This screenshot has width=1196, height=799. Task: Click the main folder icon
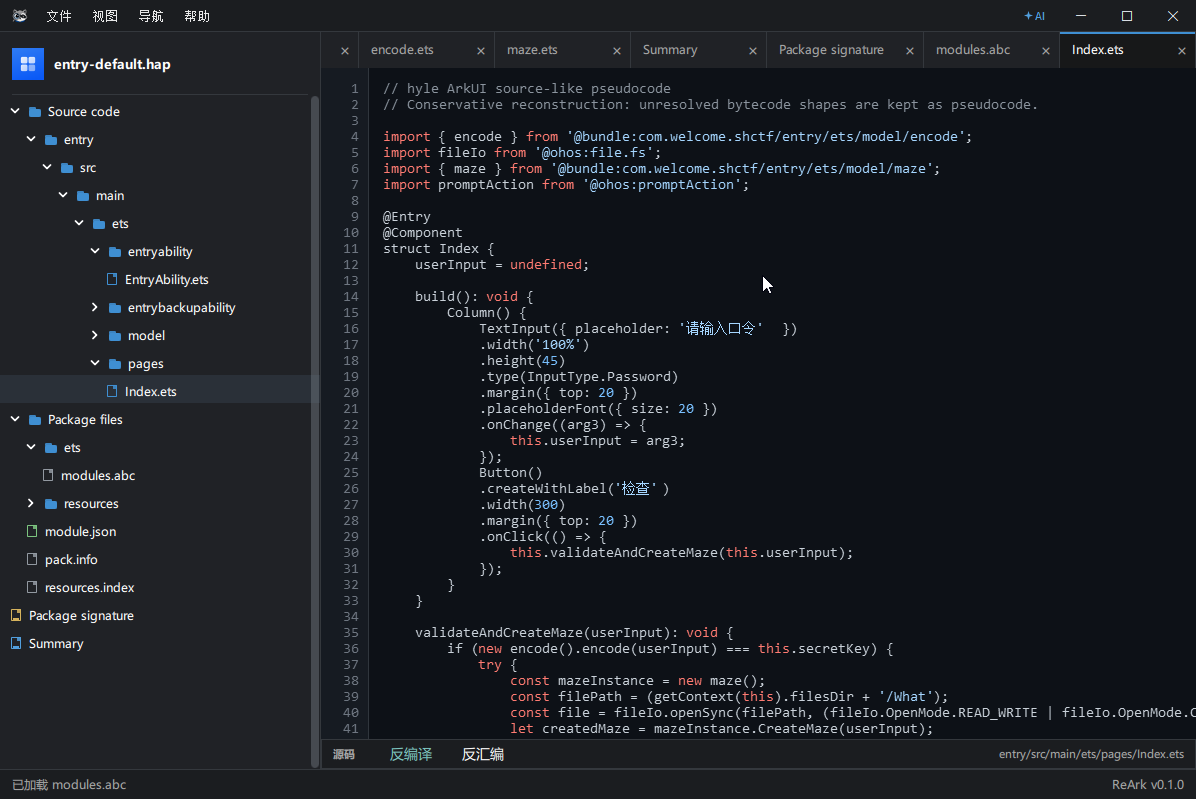click(83, 196)
